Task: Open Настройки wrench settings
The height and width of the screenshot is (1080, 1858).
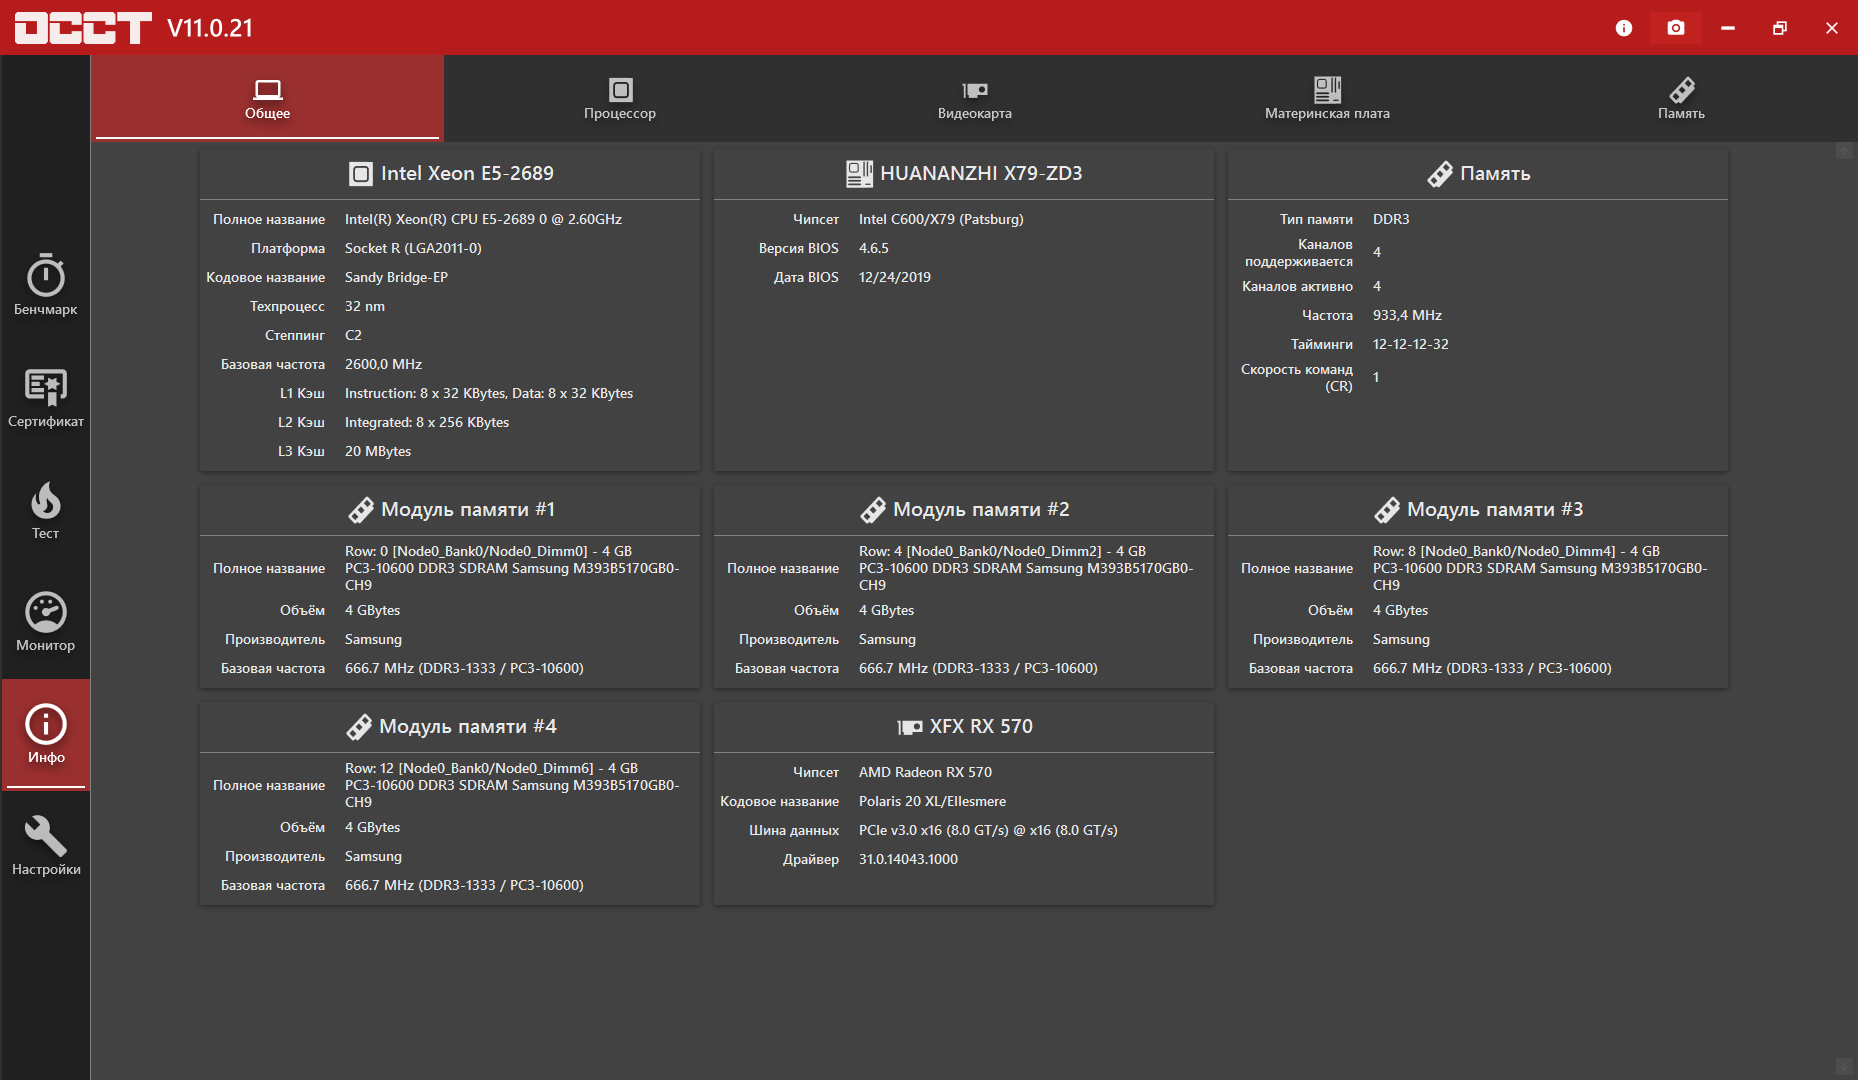Action: coord(45,847)
